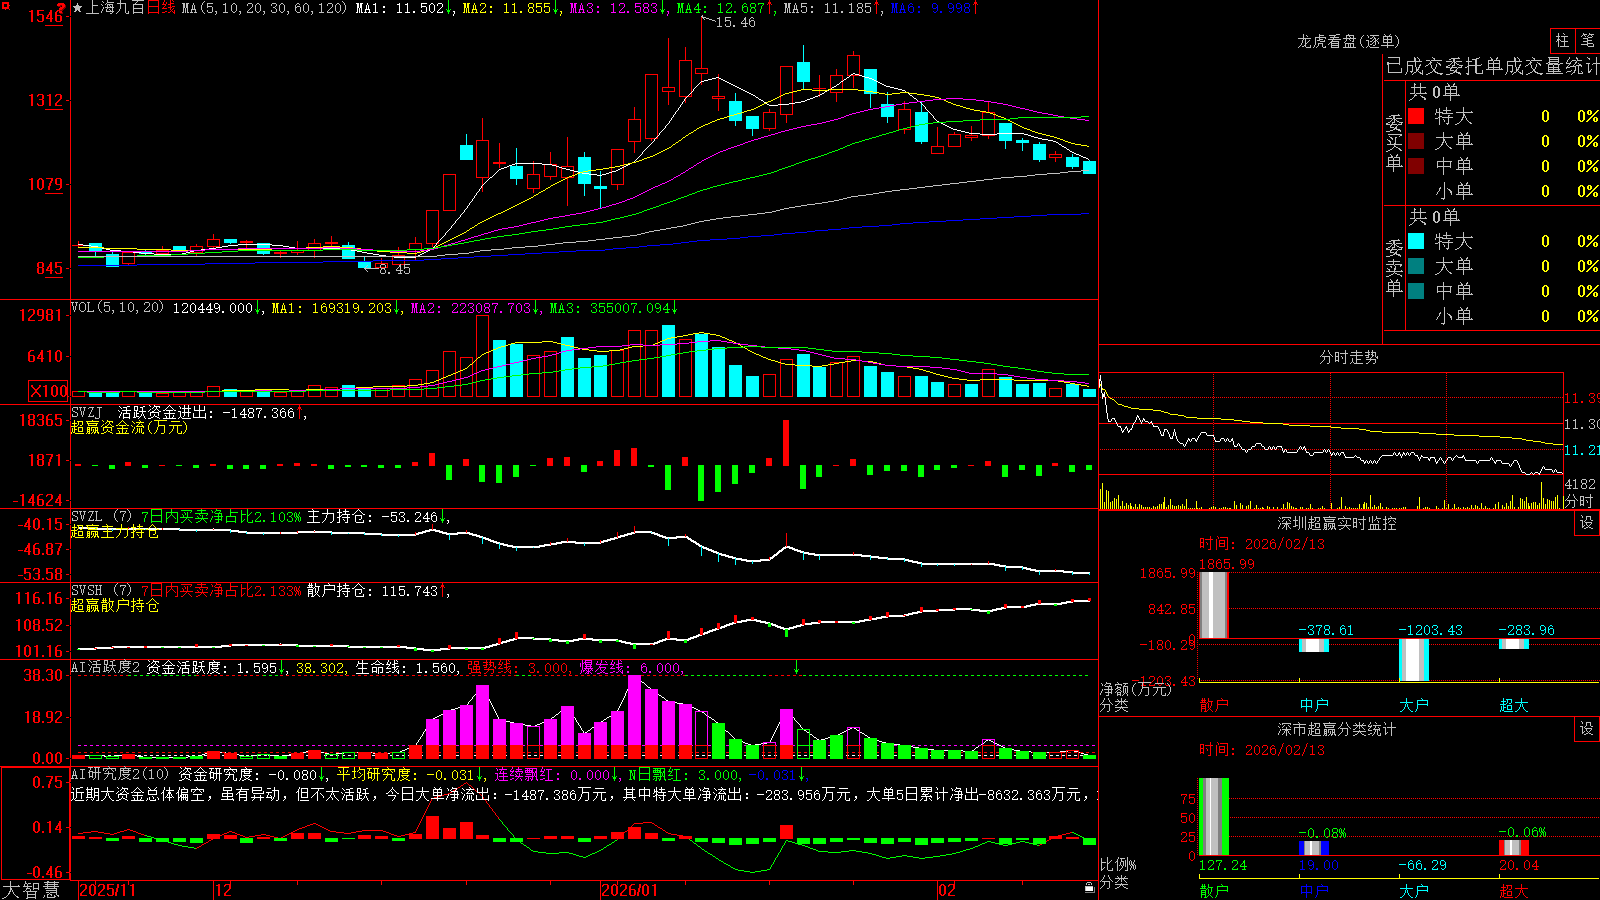The image size is (1600, 900).
Task: Click the 1865.99 散户 bar in 实时监控
Action: click(1213, 605)
